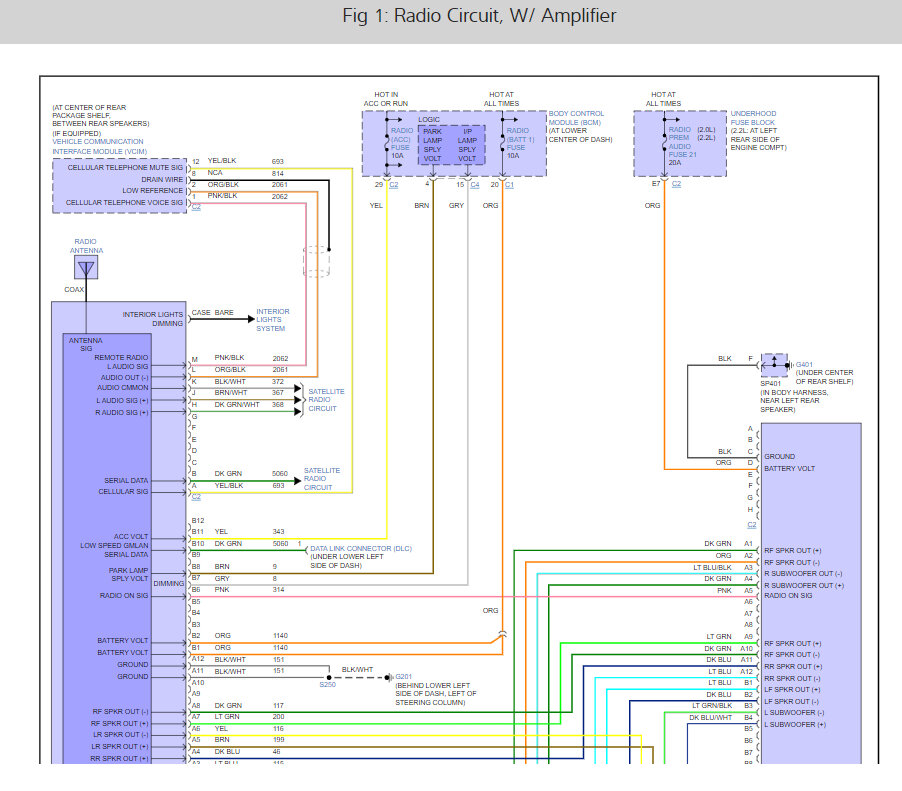The width and height of the screenshot is (902, 791).
Task: Click the radio antenna symbol
Action: [86, 268]
